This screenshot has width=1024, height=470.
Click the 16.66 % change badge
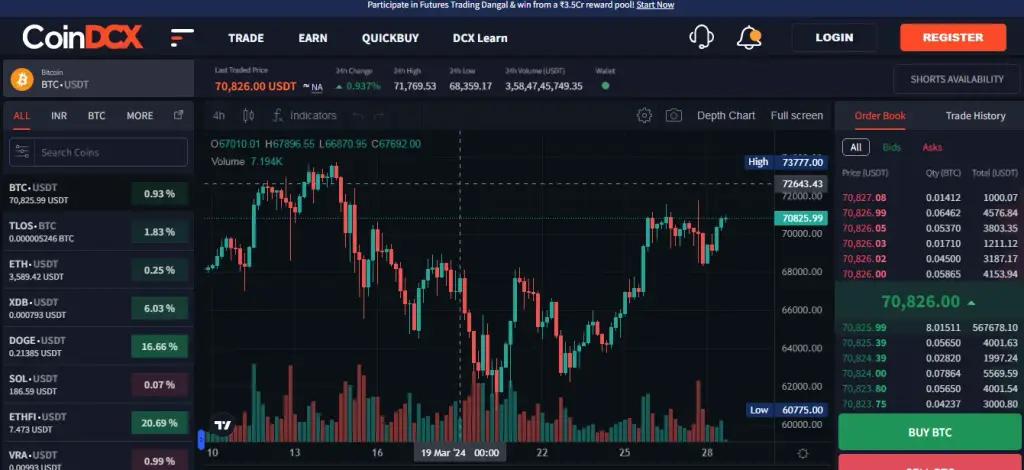[x=159, y=346]
